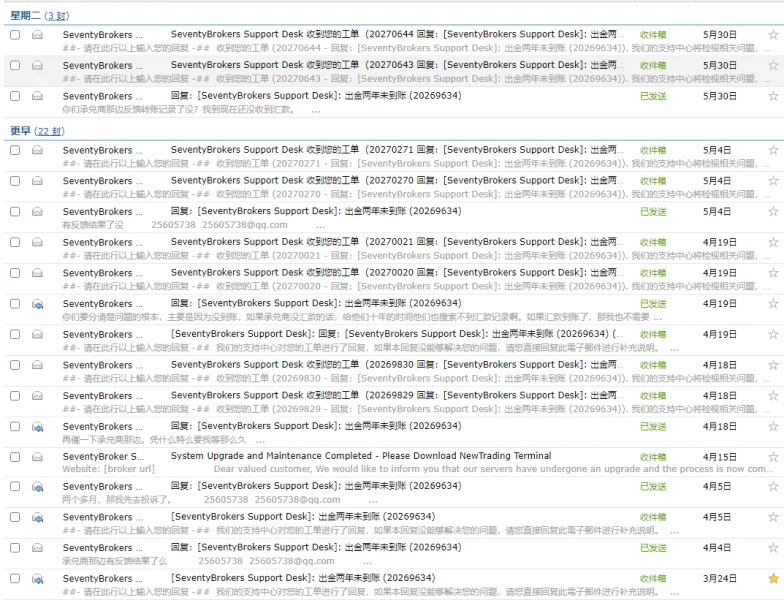Tick checkbox for ticket 20270270 email
Image resolution: width=784 pixels, height=600 pixels.
click(x=15, y=180)
